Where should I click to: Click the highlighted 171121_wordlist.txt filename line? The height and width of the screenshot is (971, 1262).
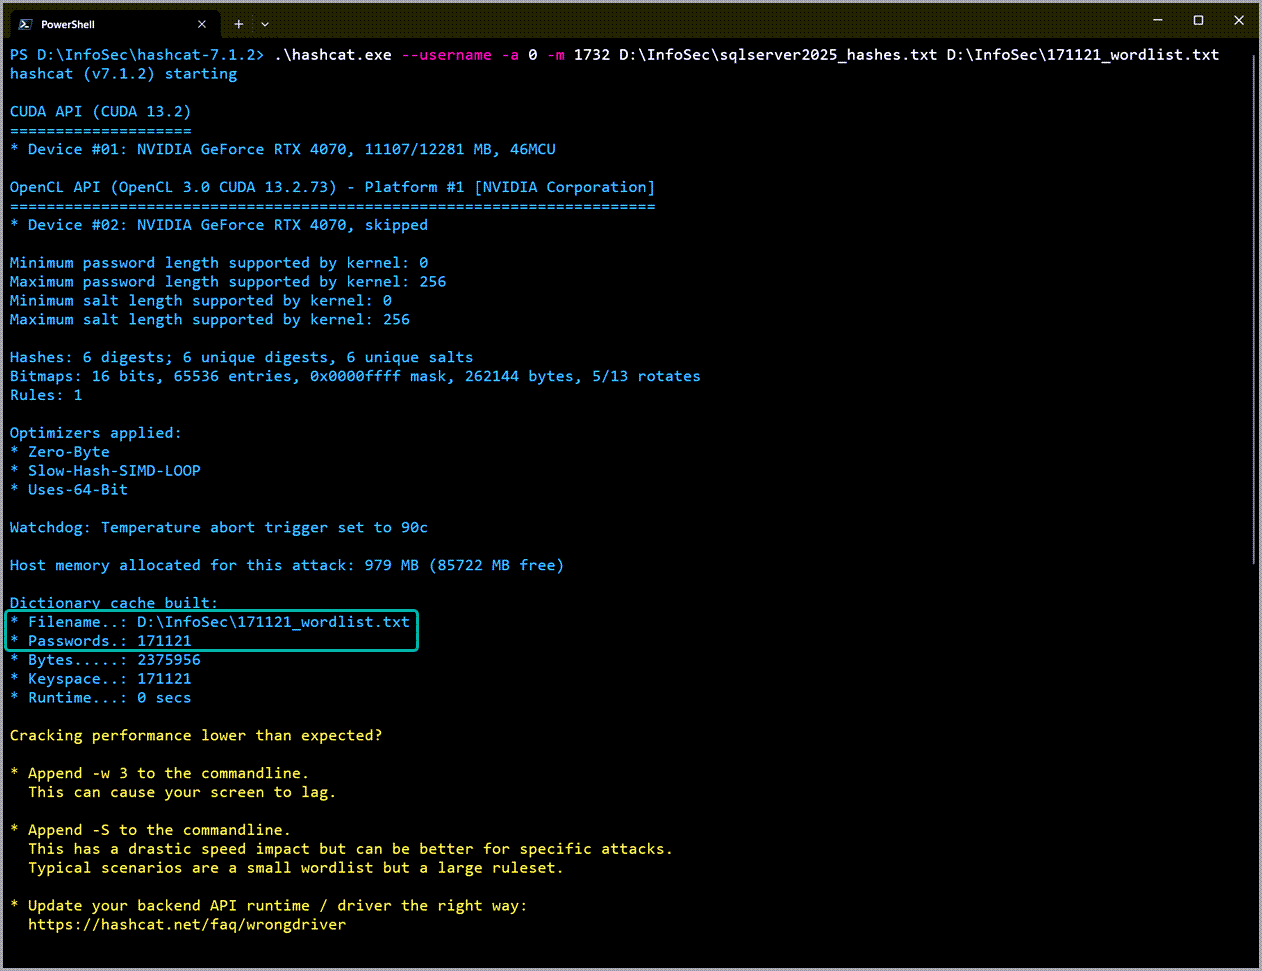coord(210,621)
